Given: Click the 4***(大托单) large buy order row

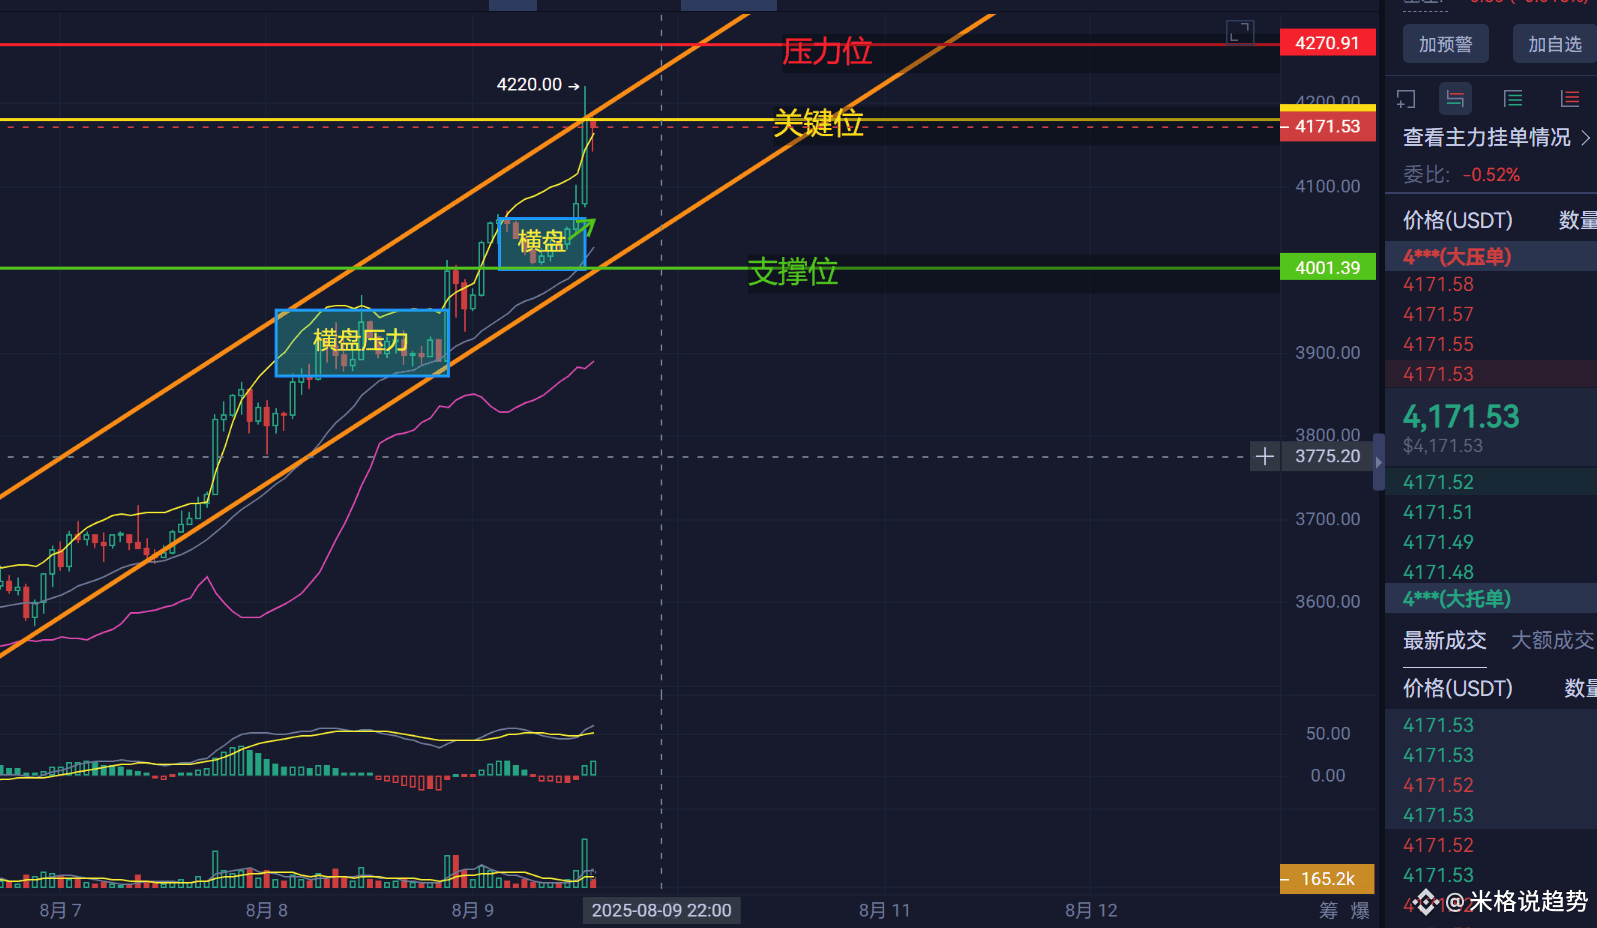Looking at the screenshot, I should coord(1491,598).
